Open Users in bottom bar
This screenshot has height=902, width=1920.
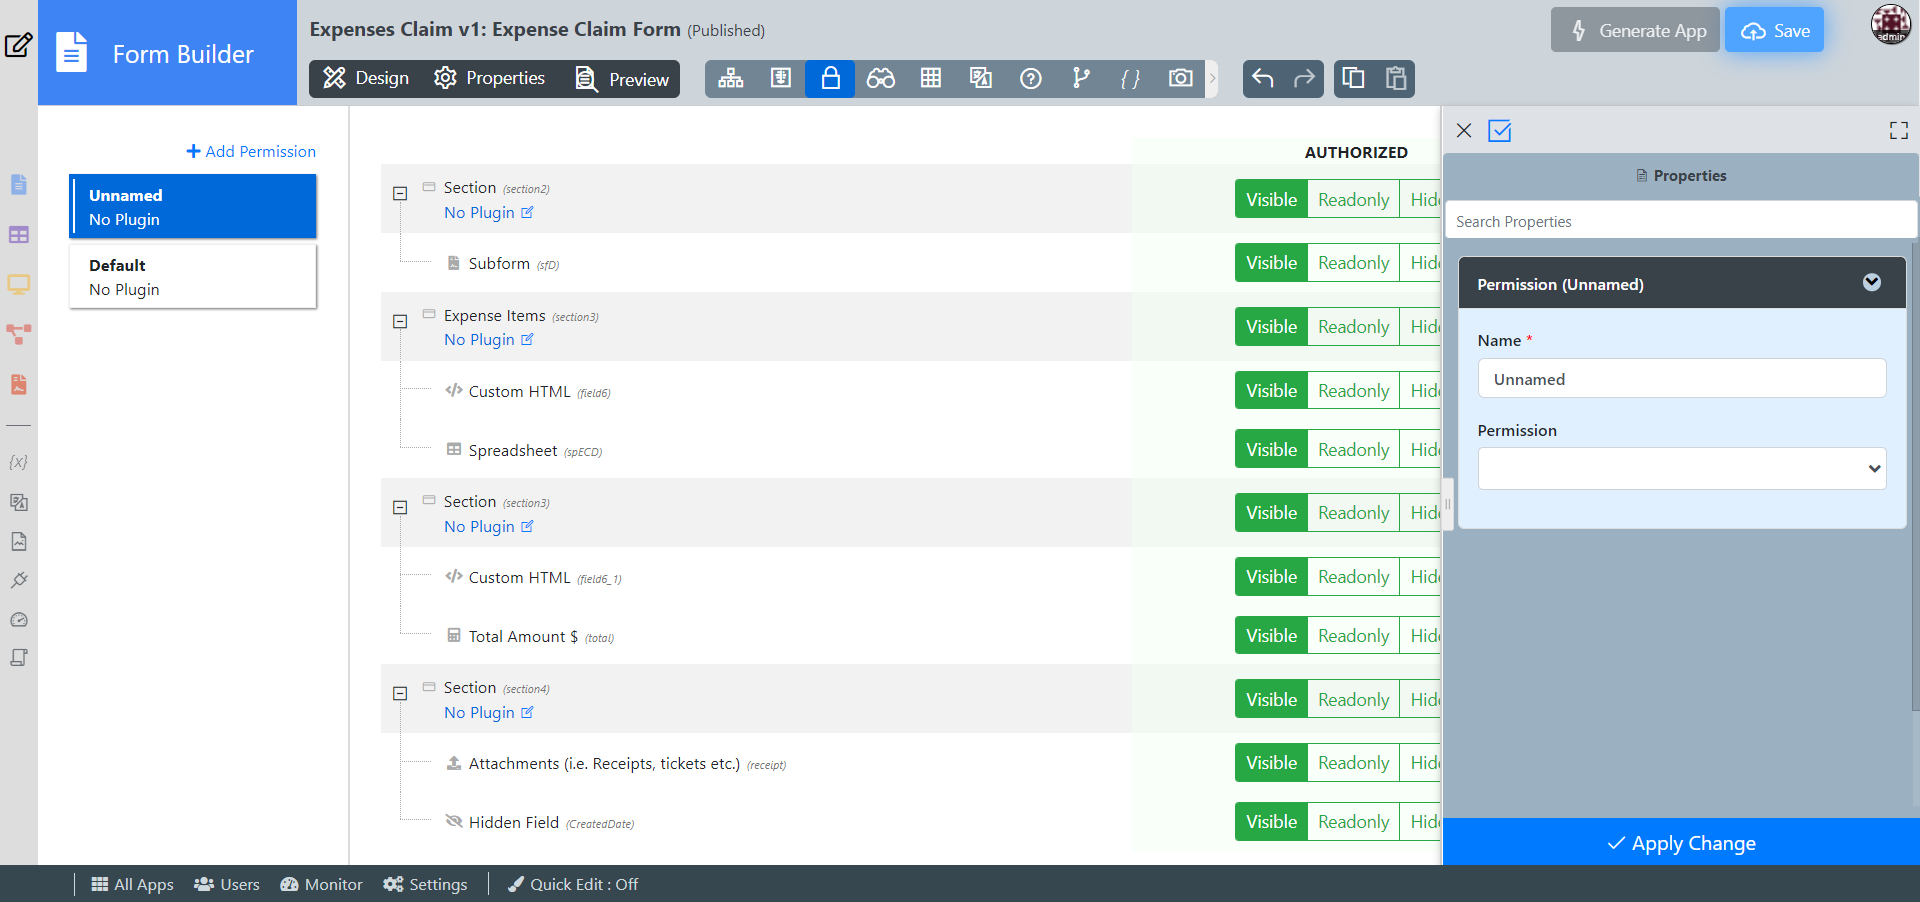pos(227,885)
